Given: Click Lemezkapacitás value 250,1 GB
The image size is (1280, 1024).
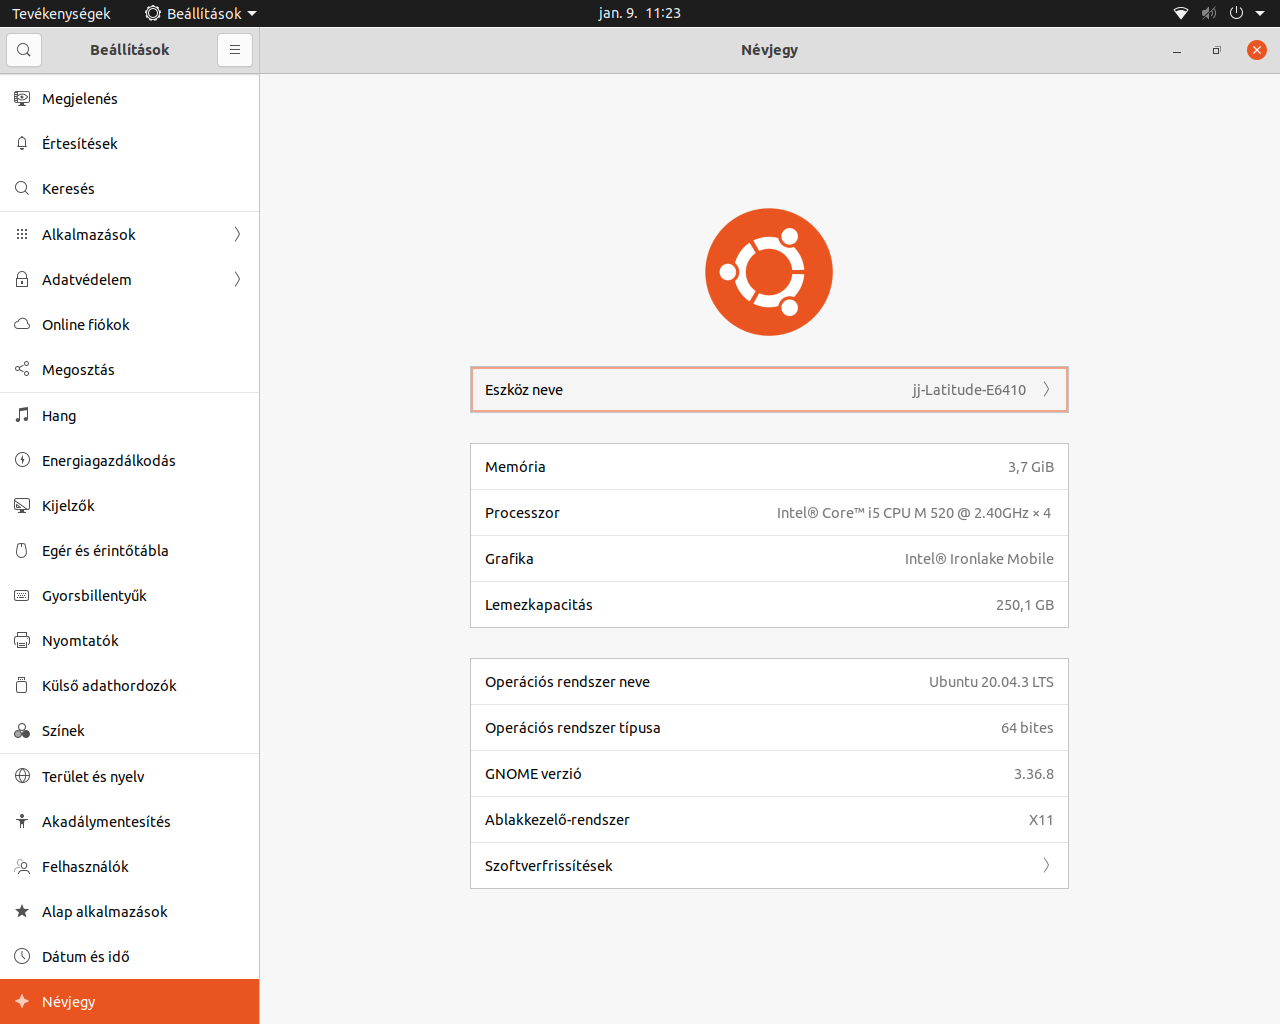Looking at the screenshot, I should (1025, 605).
